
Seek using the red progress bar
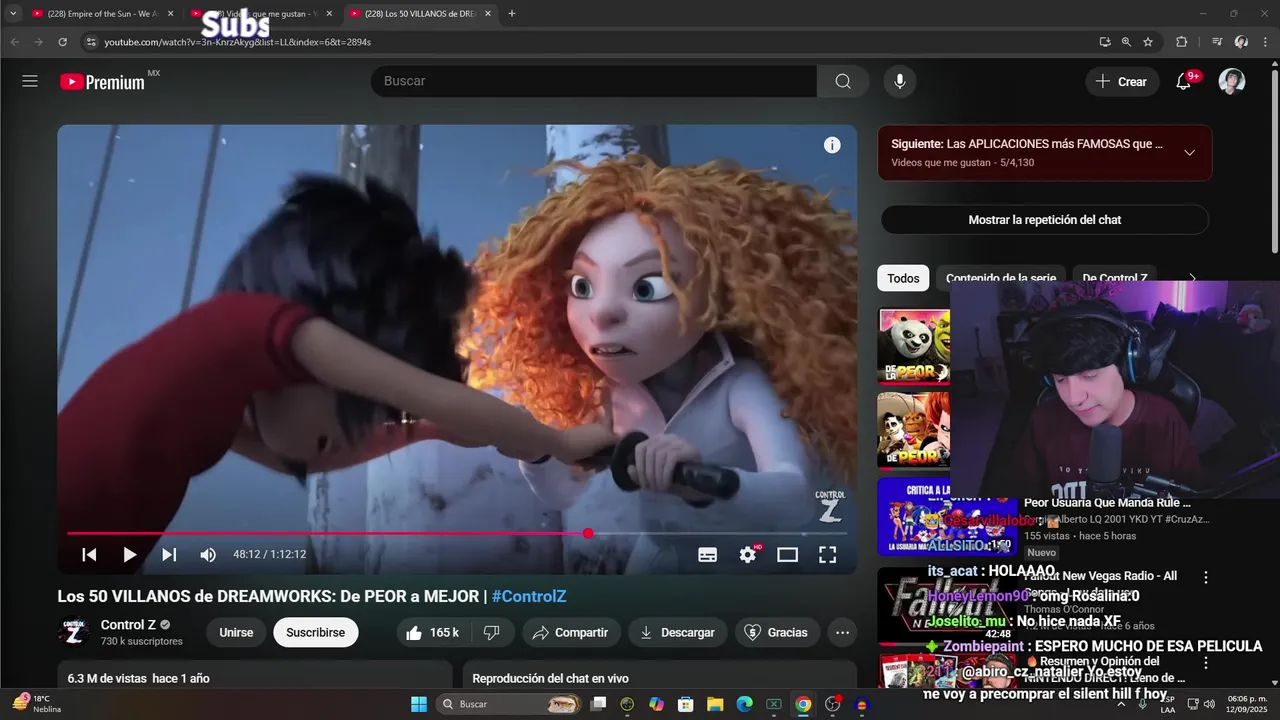457,533
